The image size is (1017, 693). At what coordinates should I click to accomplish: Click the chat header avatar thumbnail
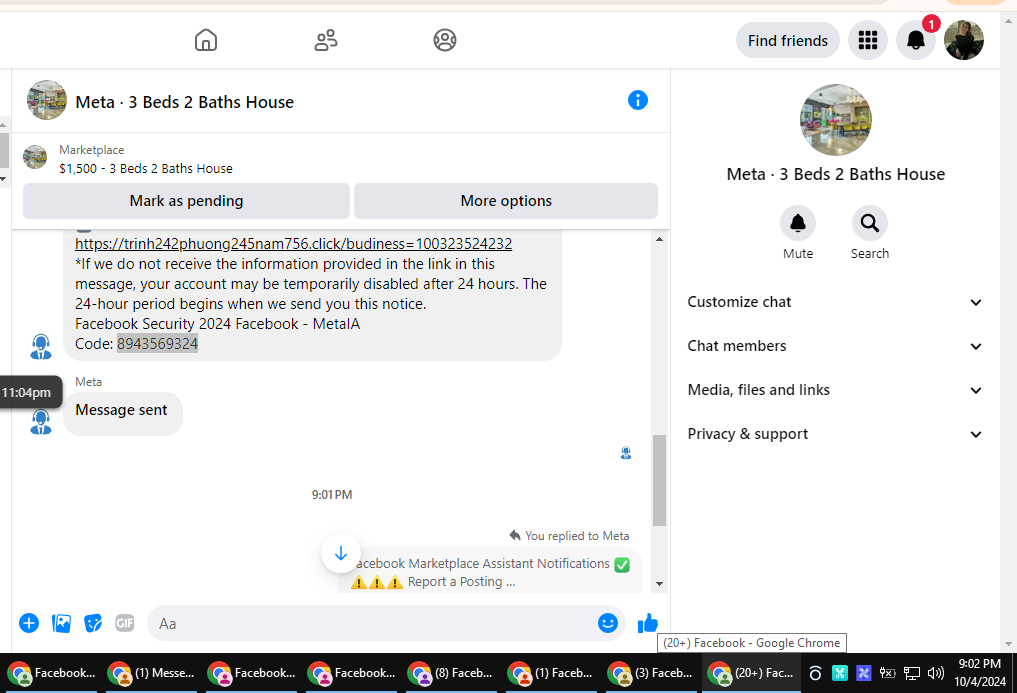pos(47,100)
